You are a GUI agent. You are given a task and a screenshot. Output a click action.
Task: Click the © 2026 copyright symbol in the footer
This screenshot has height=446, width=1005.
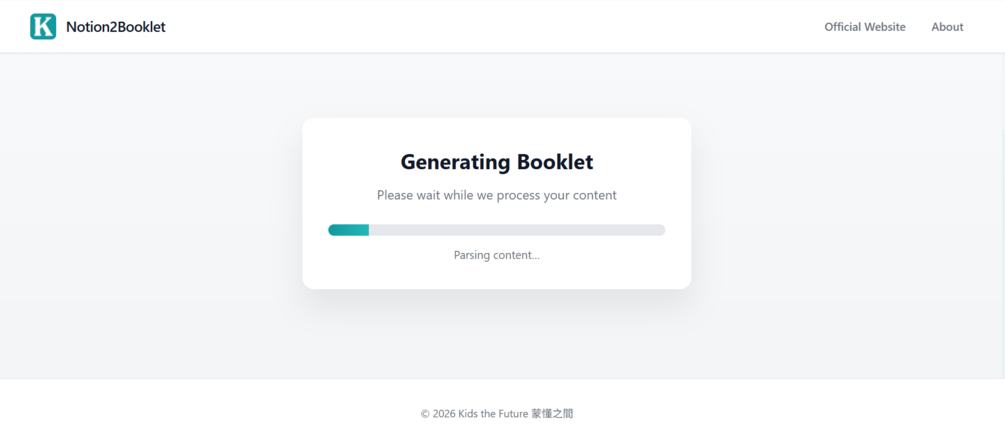tap(426, 413)
